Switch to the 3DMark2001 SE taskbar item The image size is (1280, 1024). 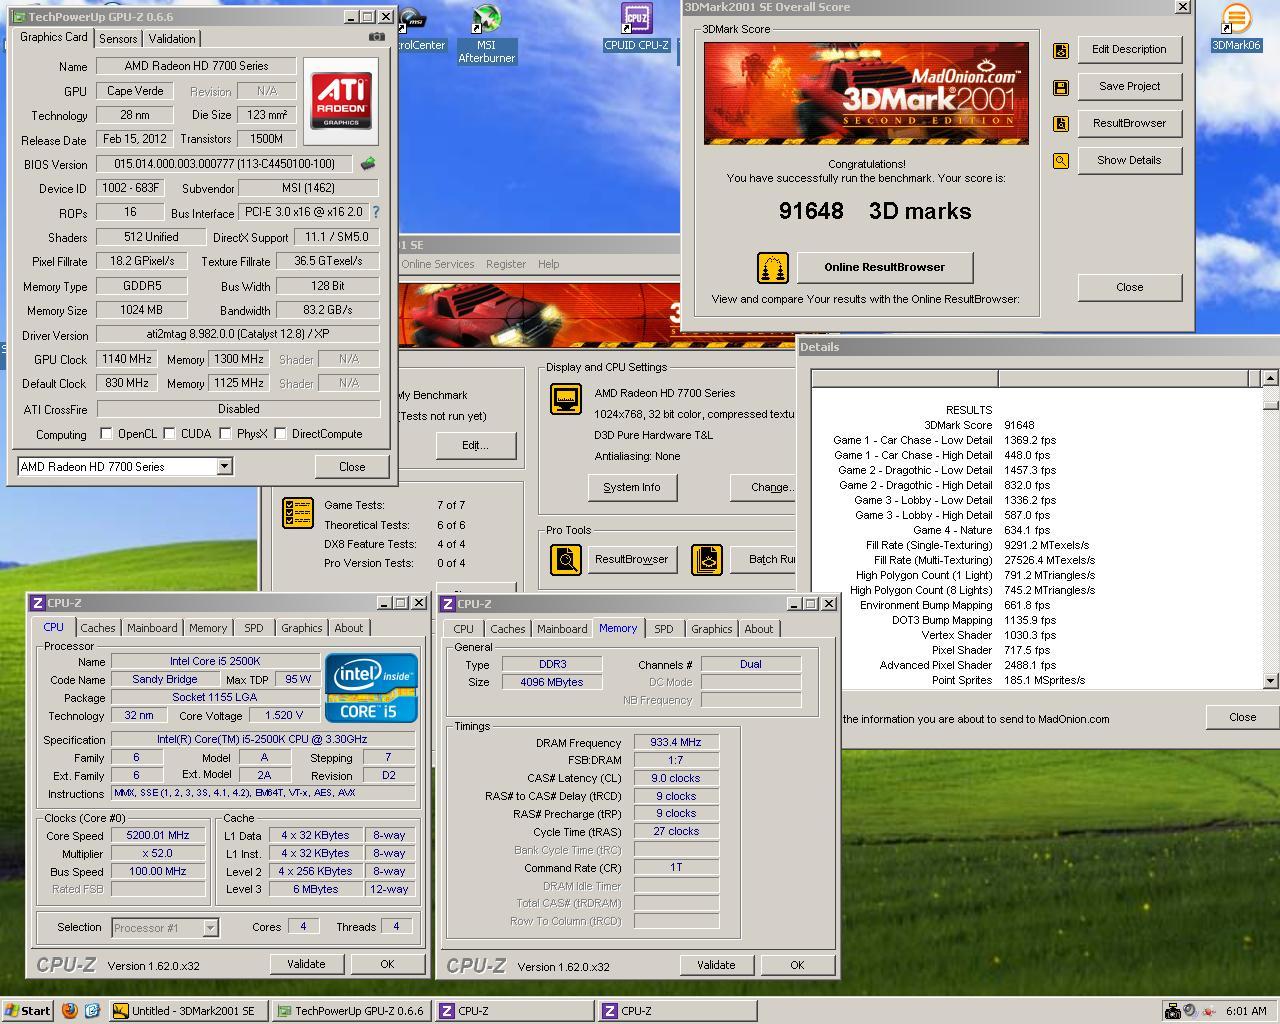pos(187,1011)
